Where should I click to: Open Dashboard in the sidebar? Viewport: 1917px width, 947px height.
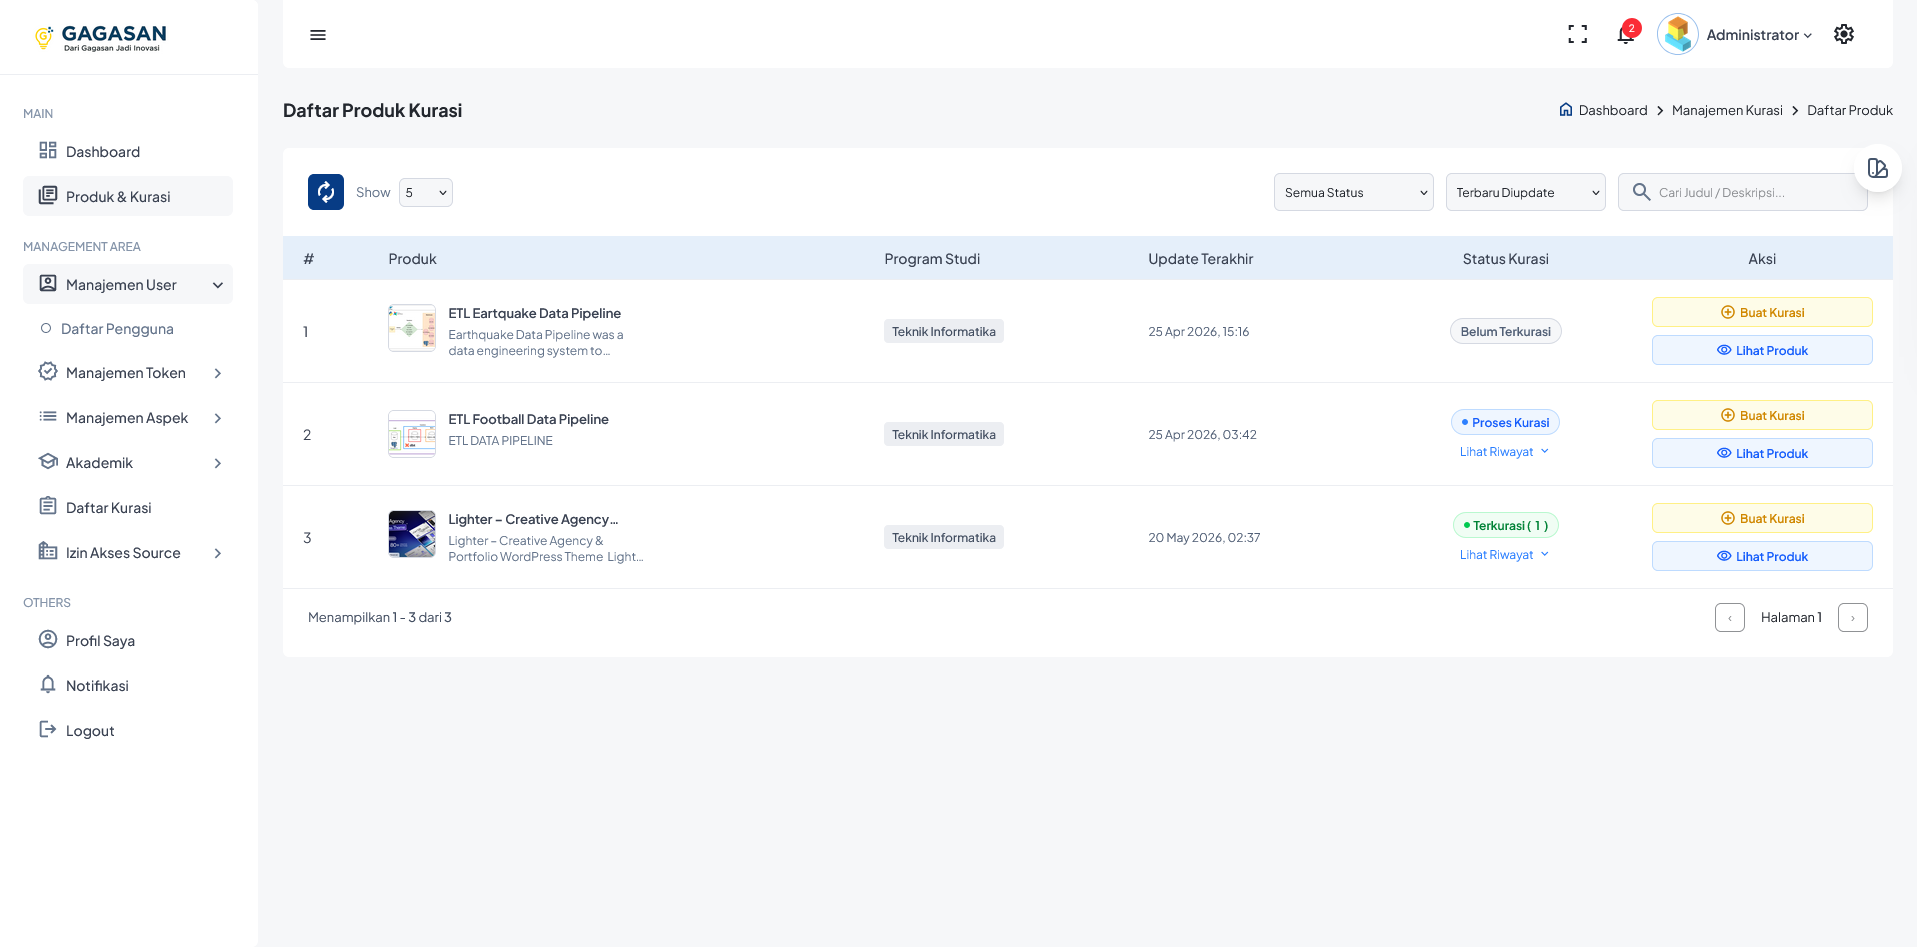pos(128,152)
